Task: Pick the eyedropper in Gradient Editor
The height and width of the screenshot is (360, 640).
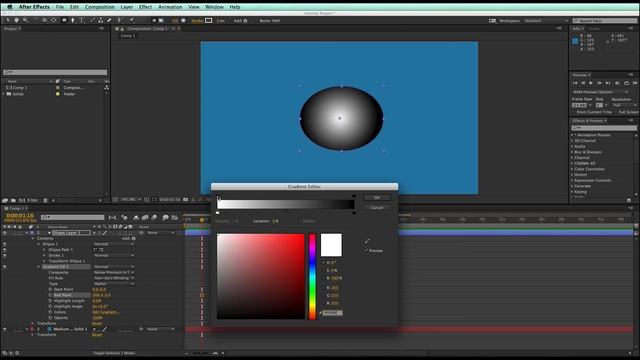Action: (367, 241)
